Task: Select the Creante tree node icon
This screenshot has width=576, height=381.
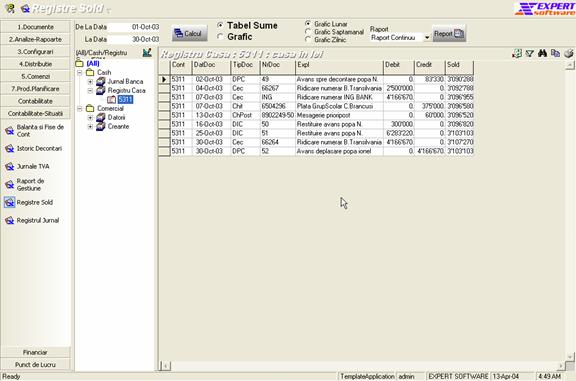Action: [x=101, y=126]
